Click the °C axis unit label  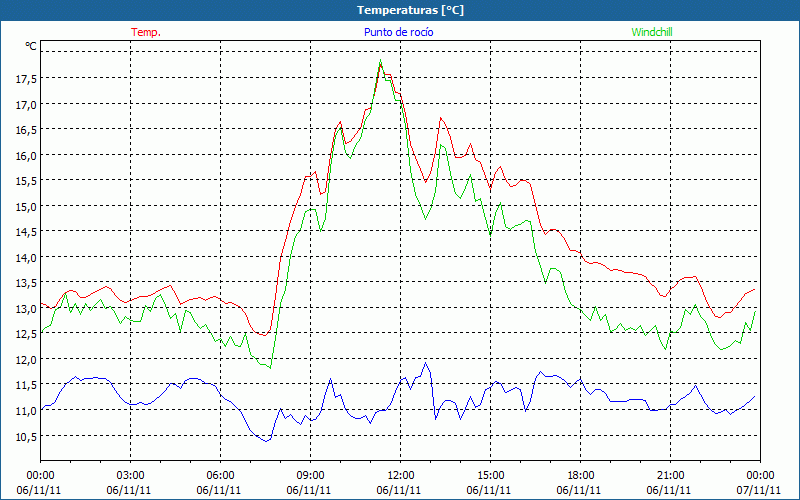(31, 46)
